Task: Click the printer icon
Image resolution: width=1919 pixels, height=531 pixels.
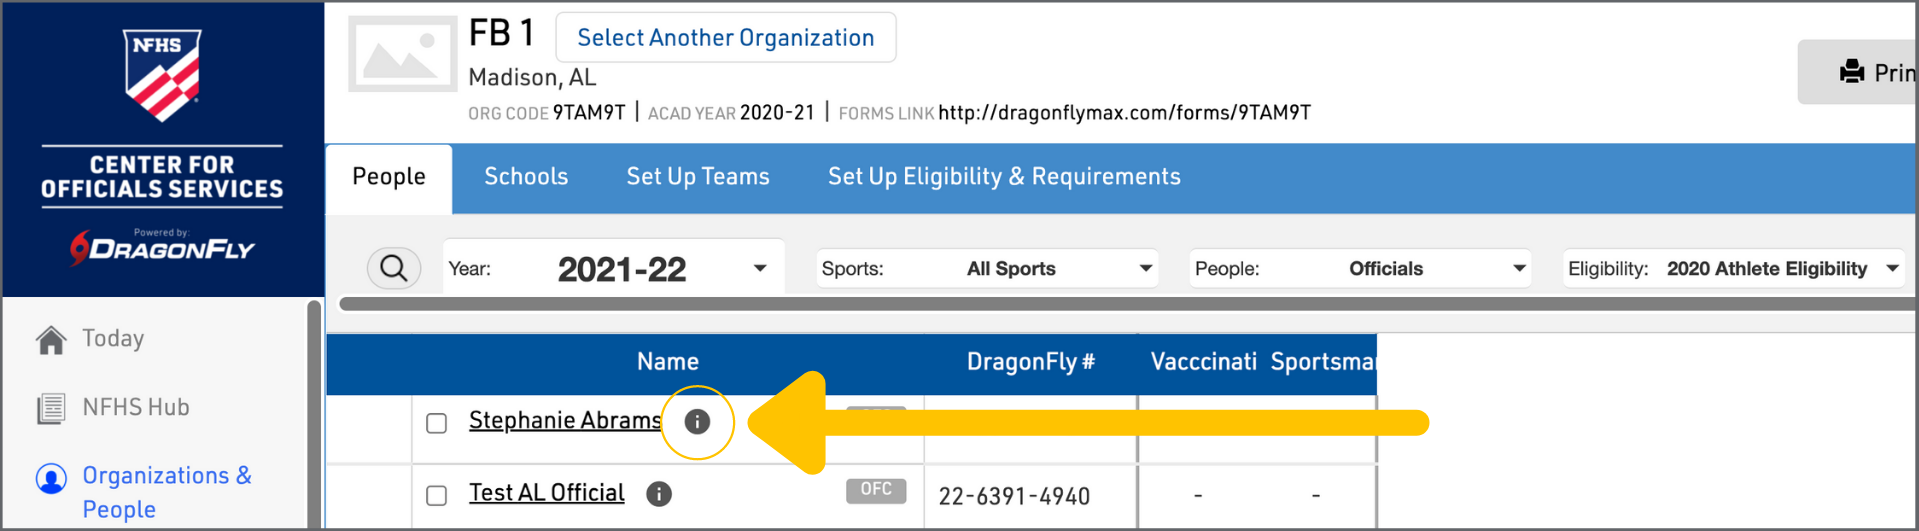Action: [x=1852, y=72]
